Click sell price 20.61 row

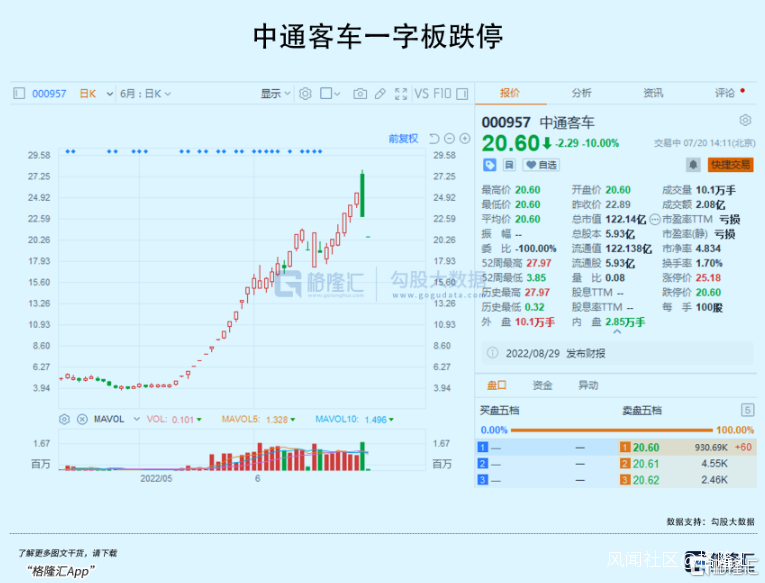coord(688,463)
